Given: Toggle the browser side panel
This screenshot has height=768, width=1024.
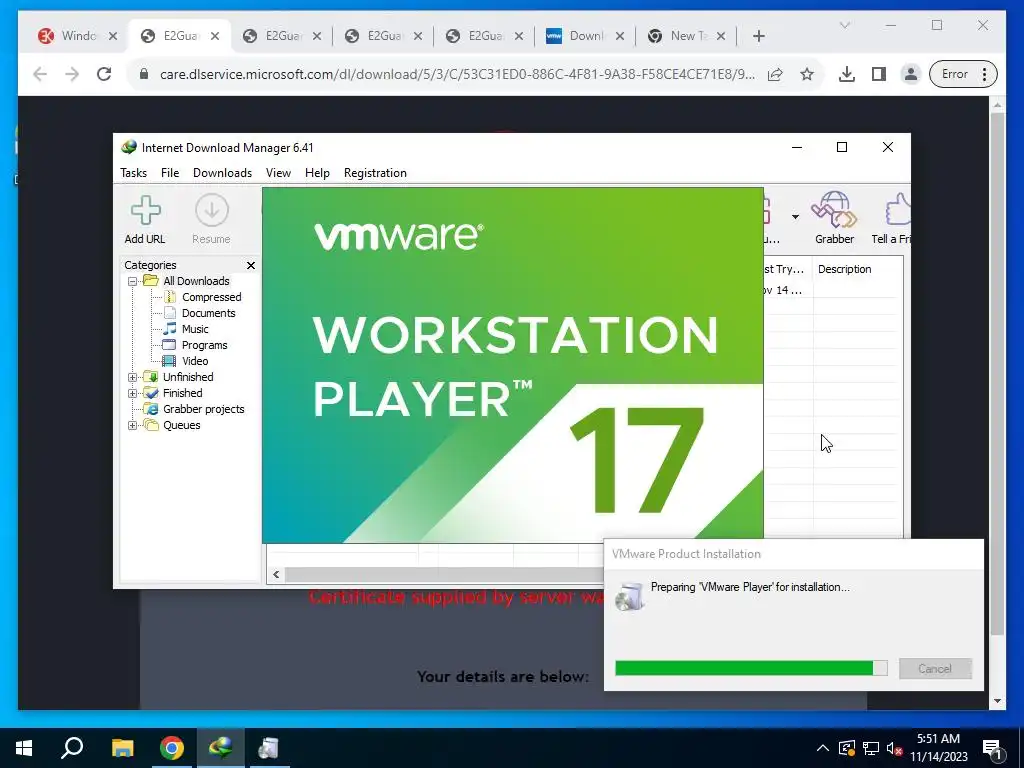Looking at the screenshot, I should [x=878, y=74].
